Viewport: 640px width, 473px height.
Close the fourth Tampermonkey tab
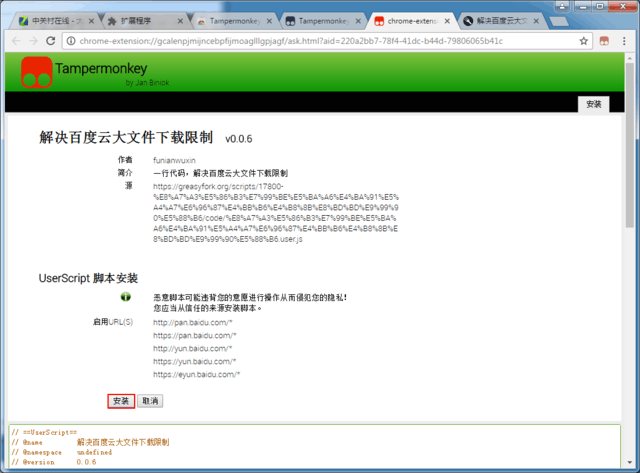pyautogui.click(x=358, y=21)
